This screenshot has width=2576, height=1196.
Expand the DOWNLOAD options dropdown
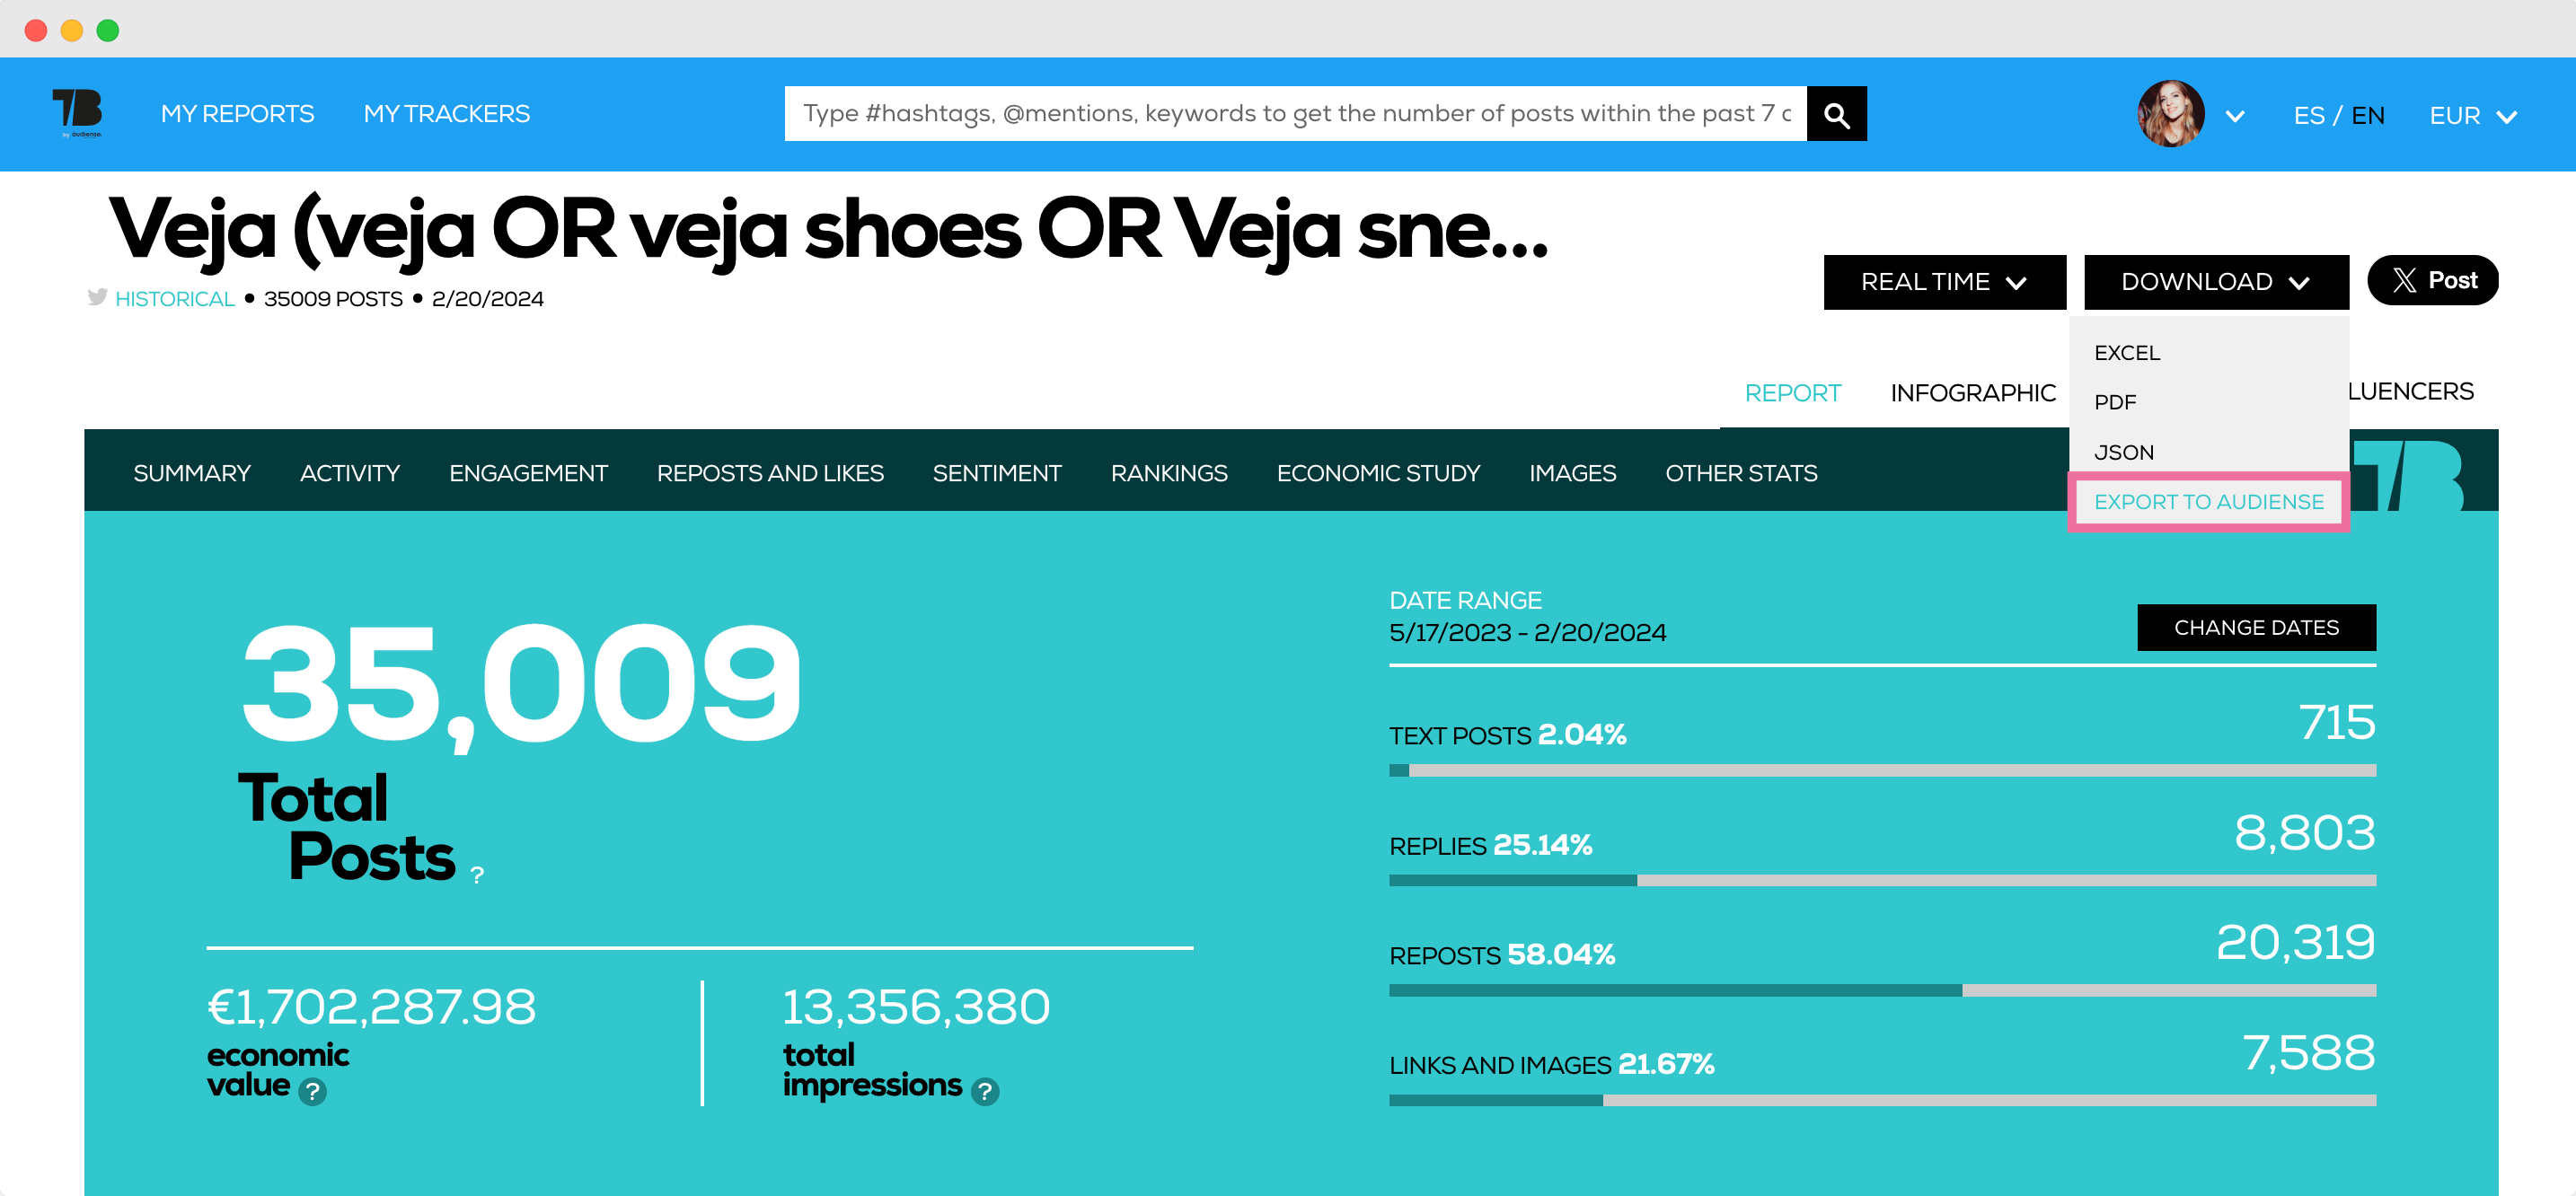[2216, 283]
